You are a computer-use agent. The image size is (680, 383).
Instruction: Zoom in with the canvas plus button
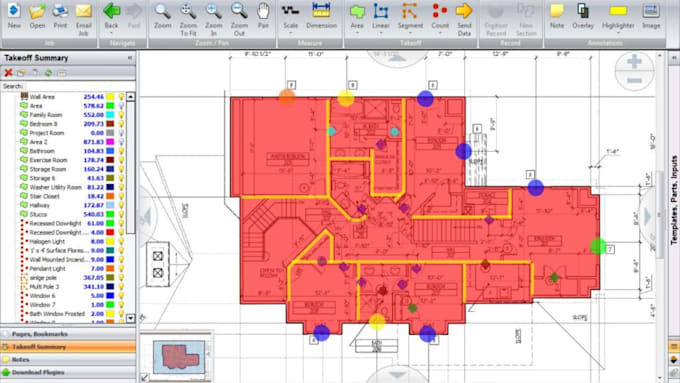pos(634,62)
